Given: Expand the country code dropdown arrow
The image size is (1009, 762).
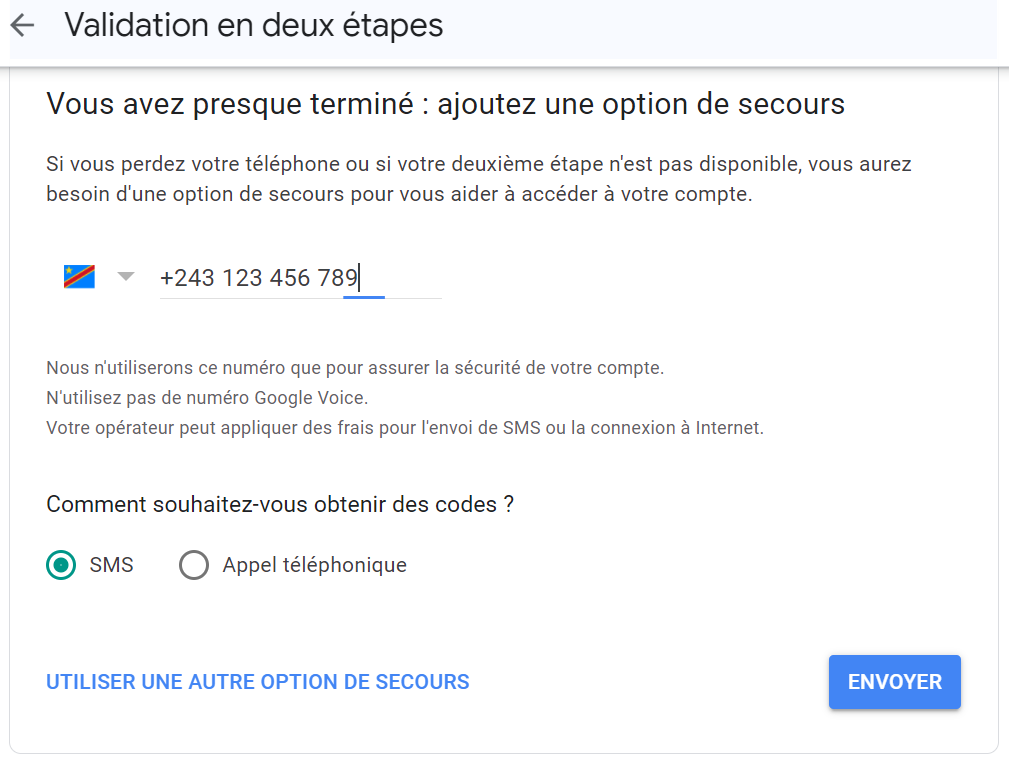Looking at the screenshot, I should coord(126,277).
